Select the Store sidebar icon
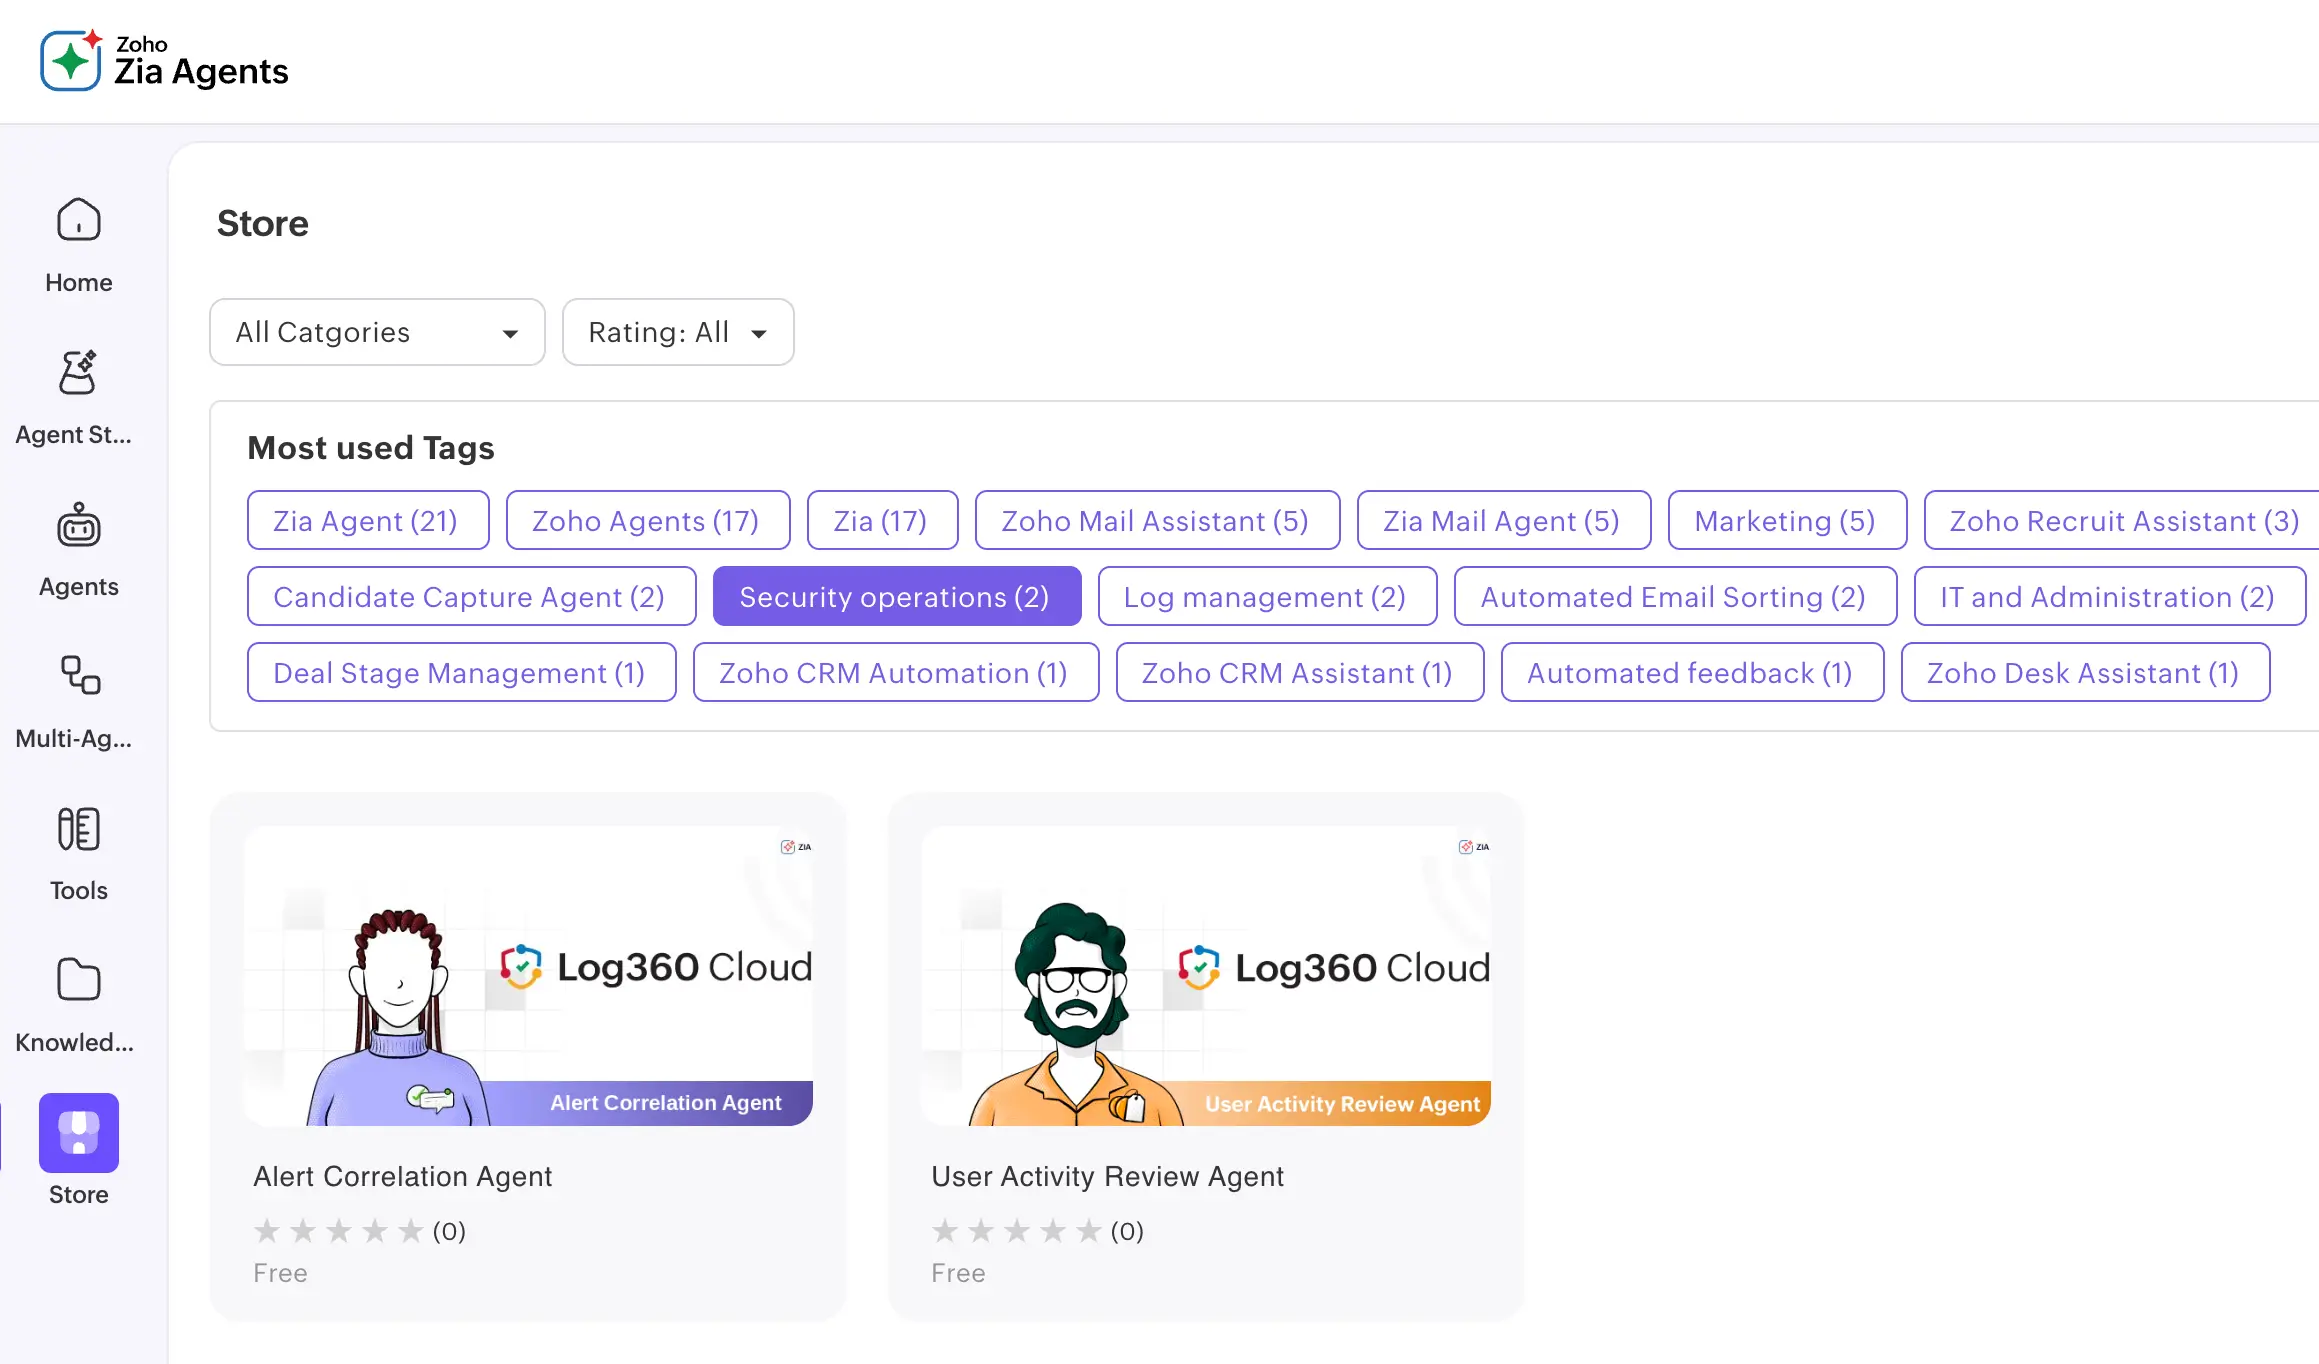Image resolution: width=2319 pixels, height=1364 pixels. pos(78,1132)
